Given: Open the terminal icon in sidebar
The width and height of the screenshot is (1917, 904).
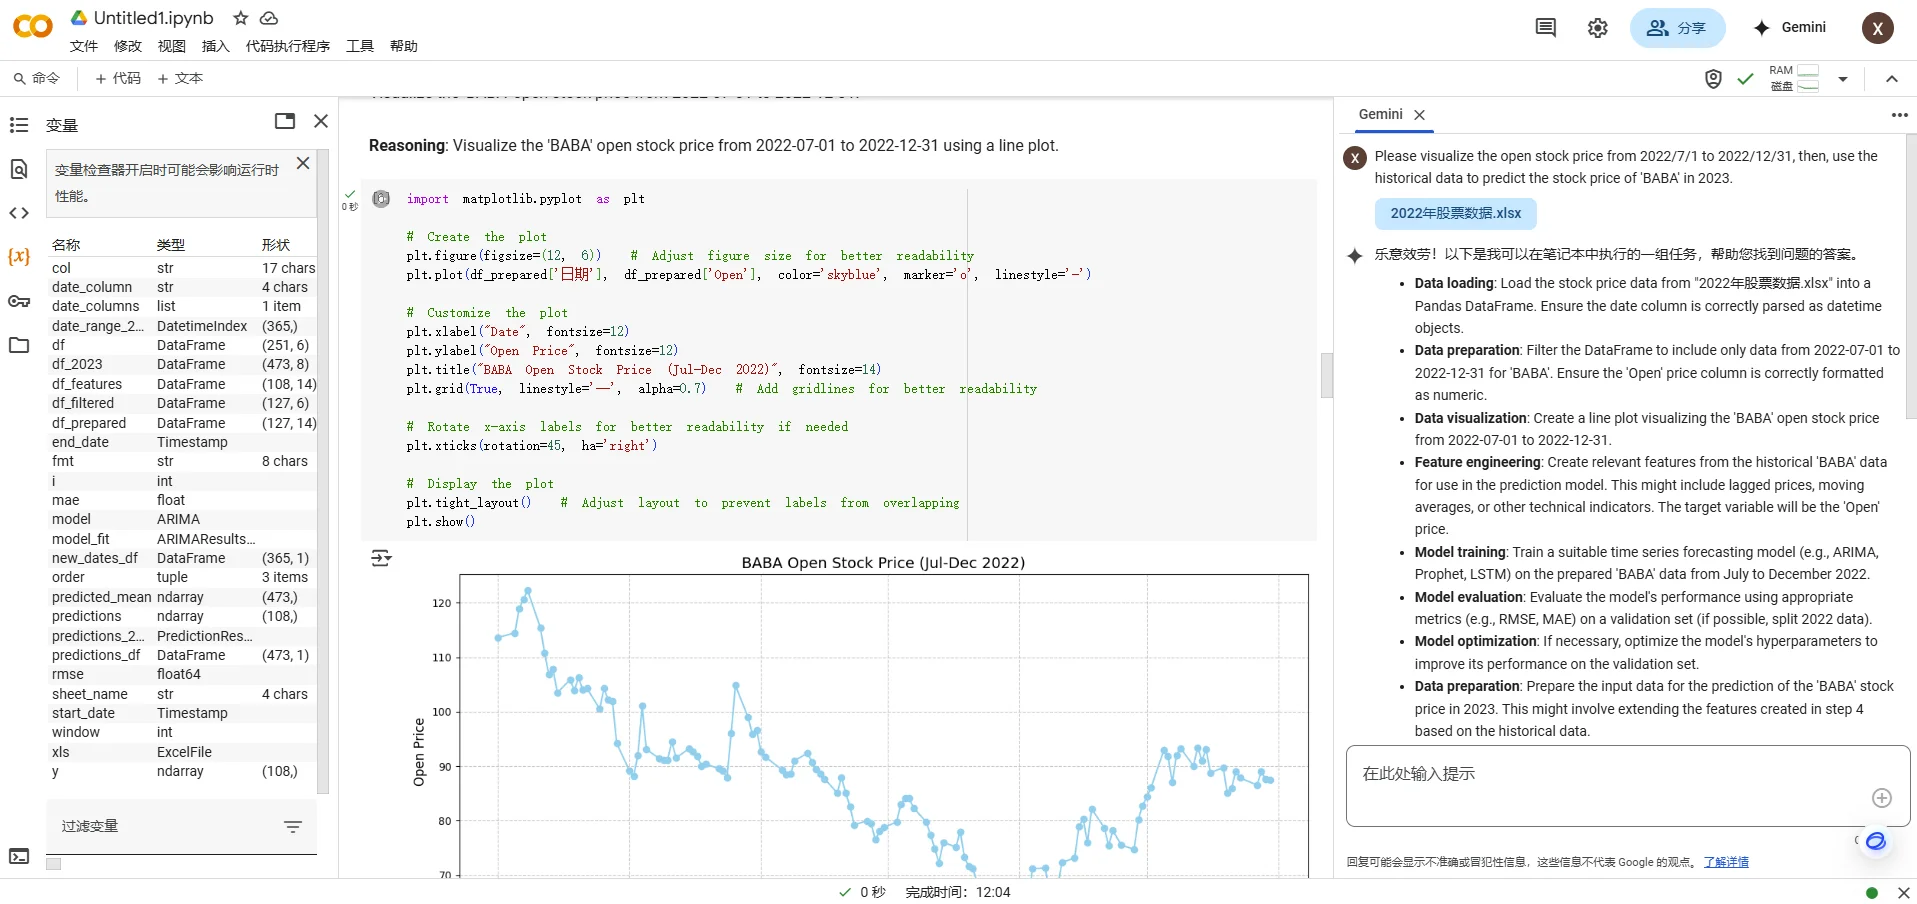Looking at the screenshot, I should tap(19, 856).
